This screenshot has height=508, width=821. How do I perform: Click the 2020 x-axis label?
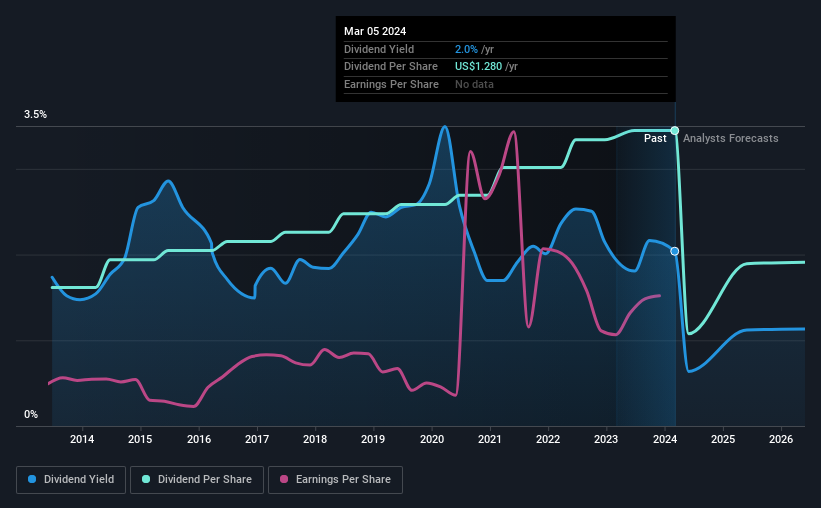[432, 439]
